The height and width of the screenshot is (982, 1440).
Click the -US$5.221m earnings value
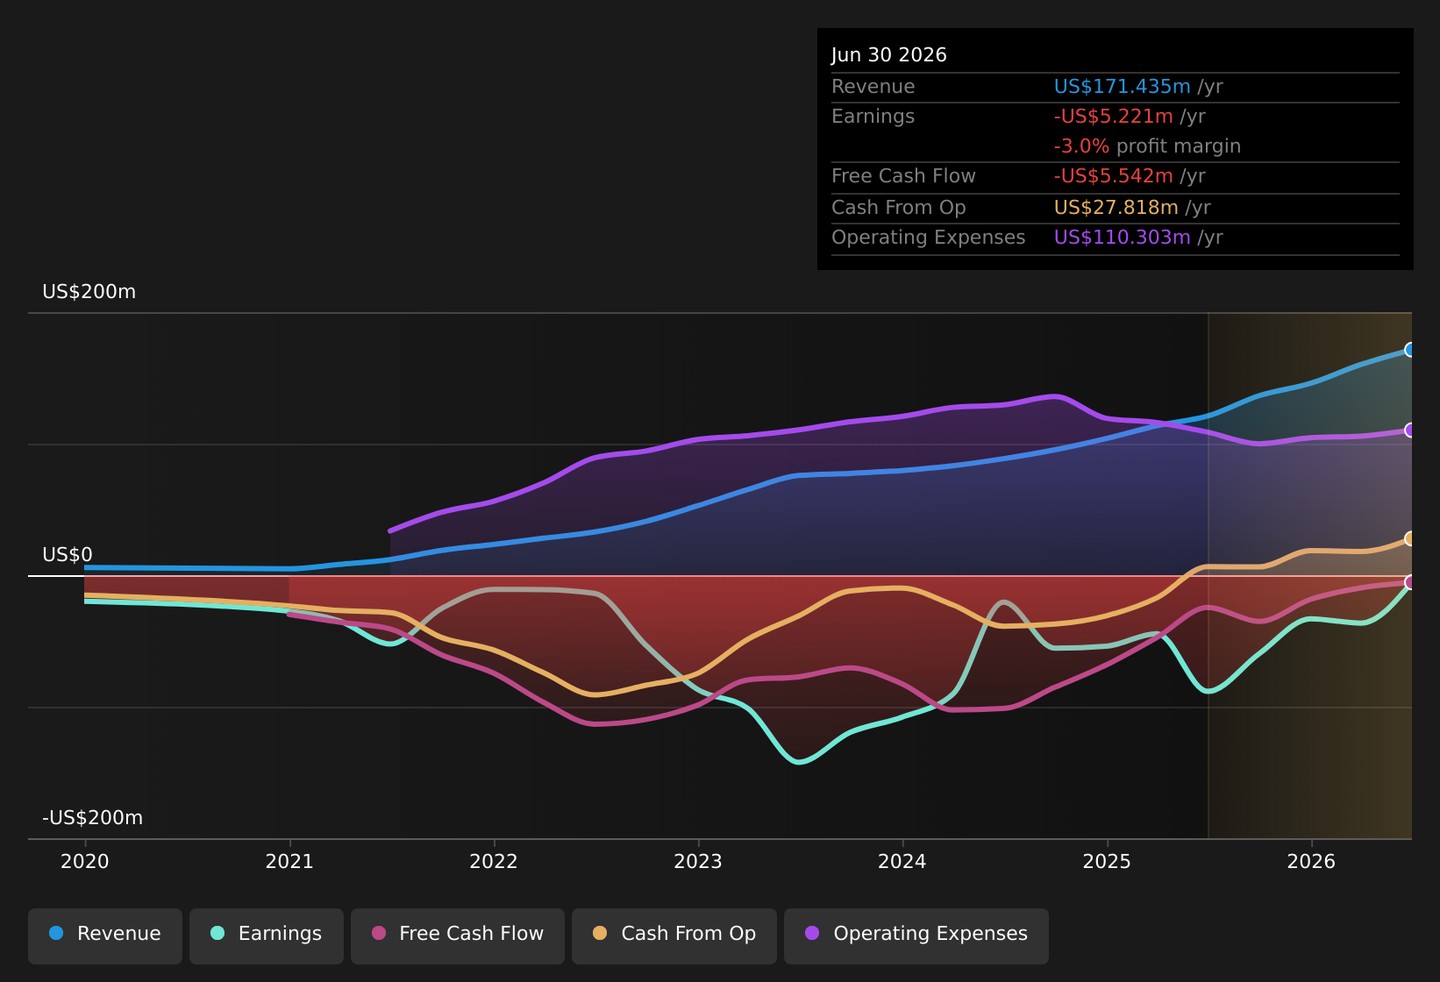(x=1113, y=116)
